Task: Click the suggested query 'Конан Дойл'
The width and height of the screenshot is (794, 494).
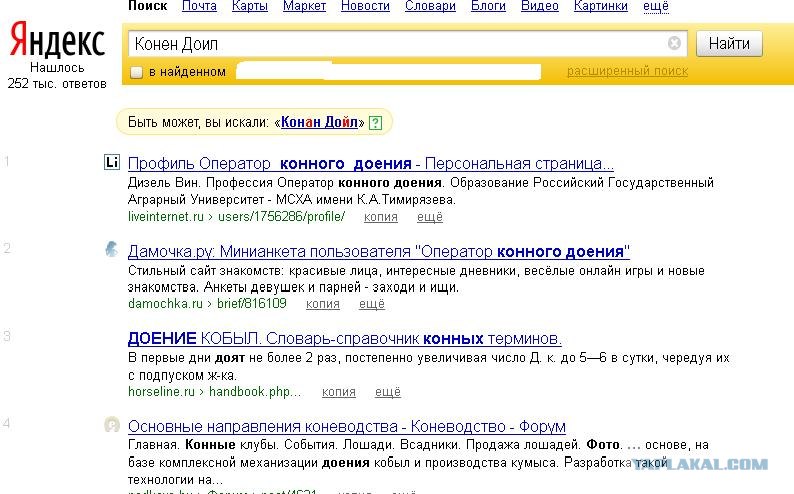Action: 319,122
